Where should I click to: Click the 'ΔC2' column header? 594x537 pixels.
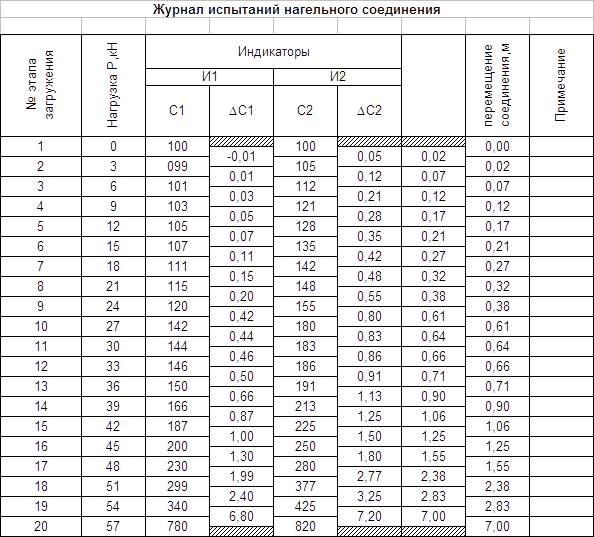pyautogui.click(x=369, y=111)
